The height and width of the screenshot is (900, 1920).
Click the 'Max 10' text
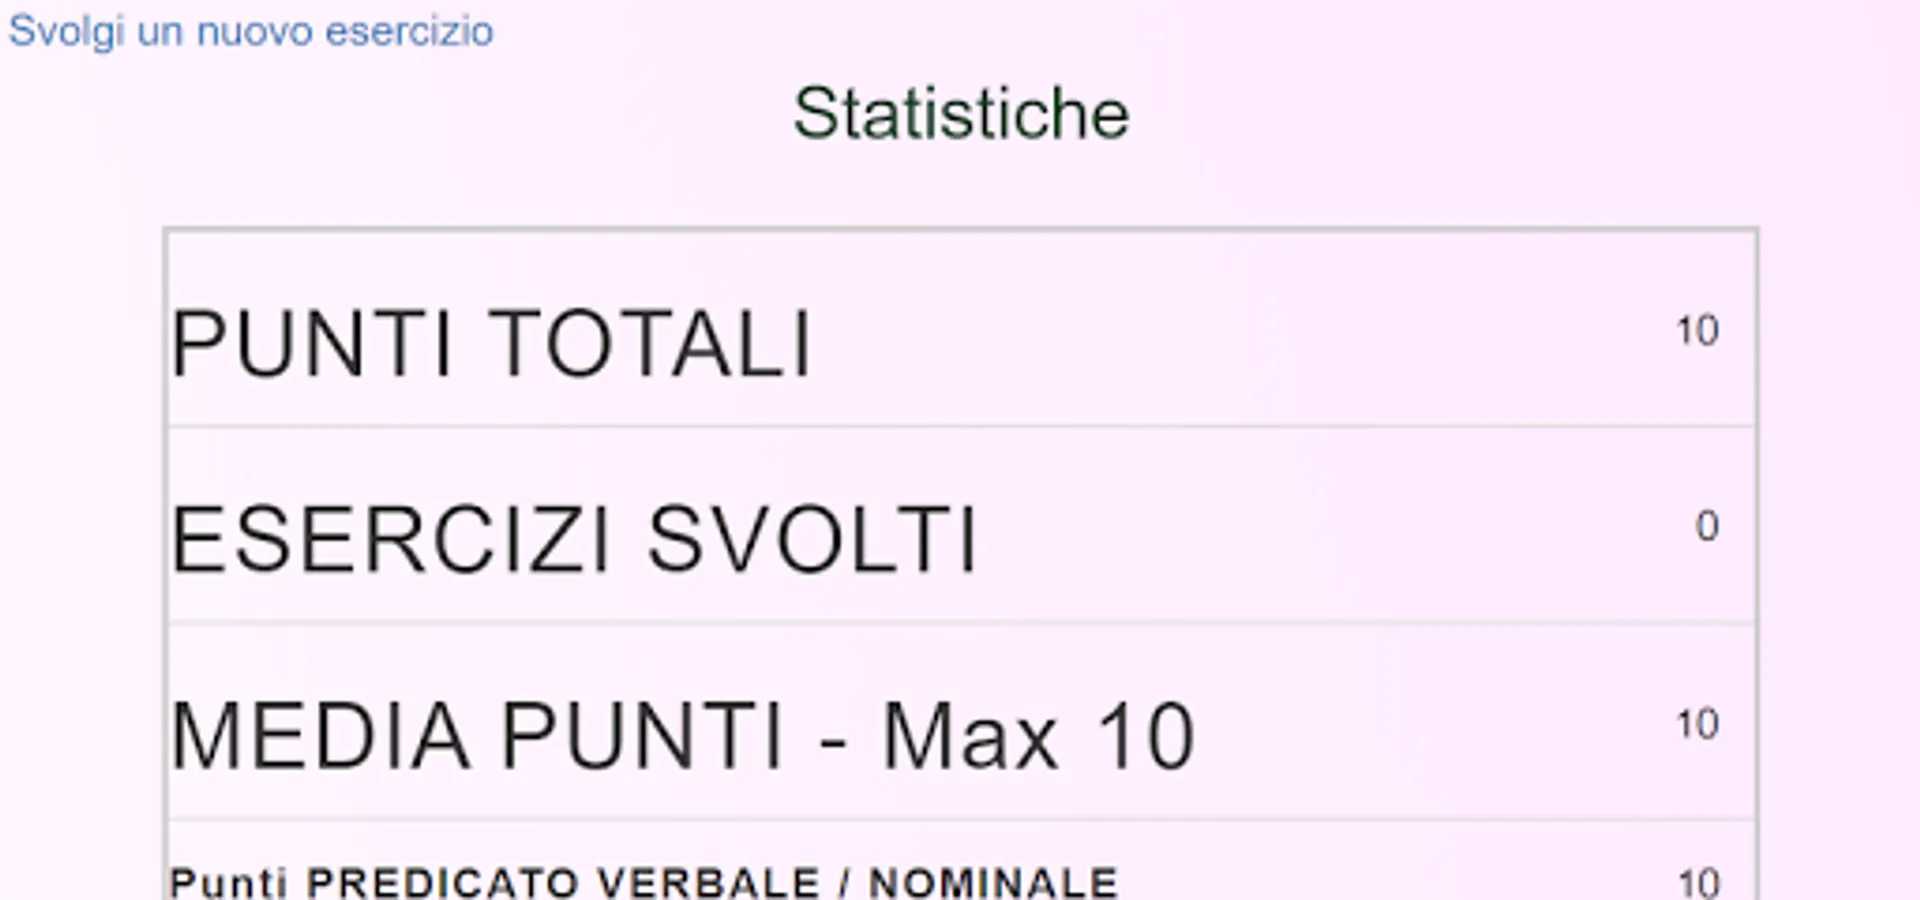[x=1038, y=737]
